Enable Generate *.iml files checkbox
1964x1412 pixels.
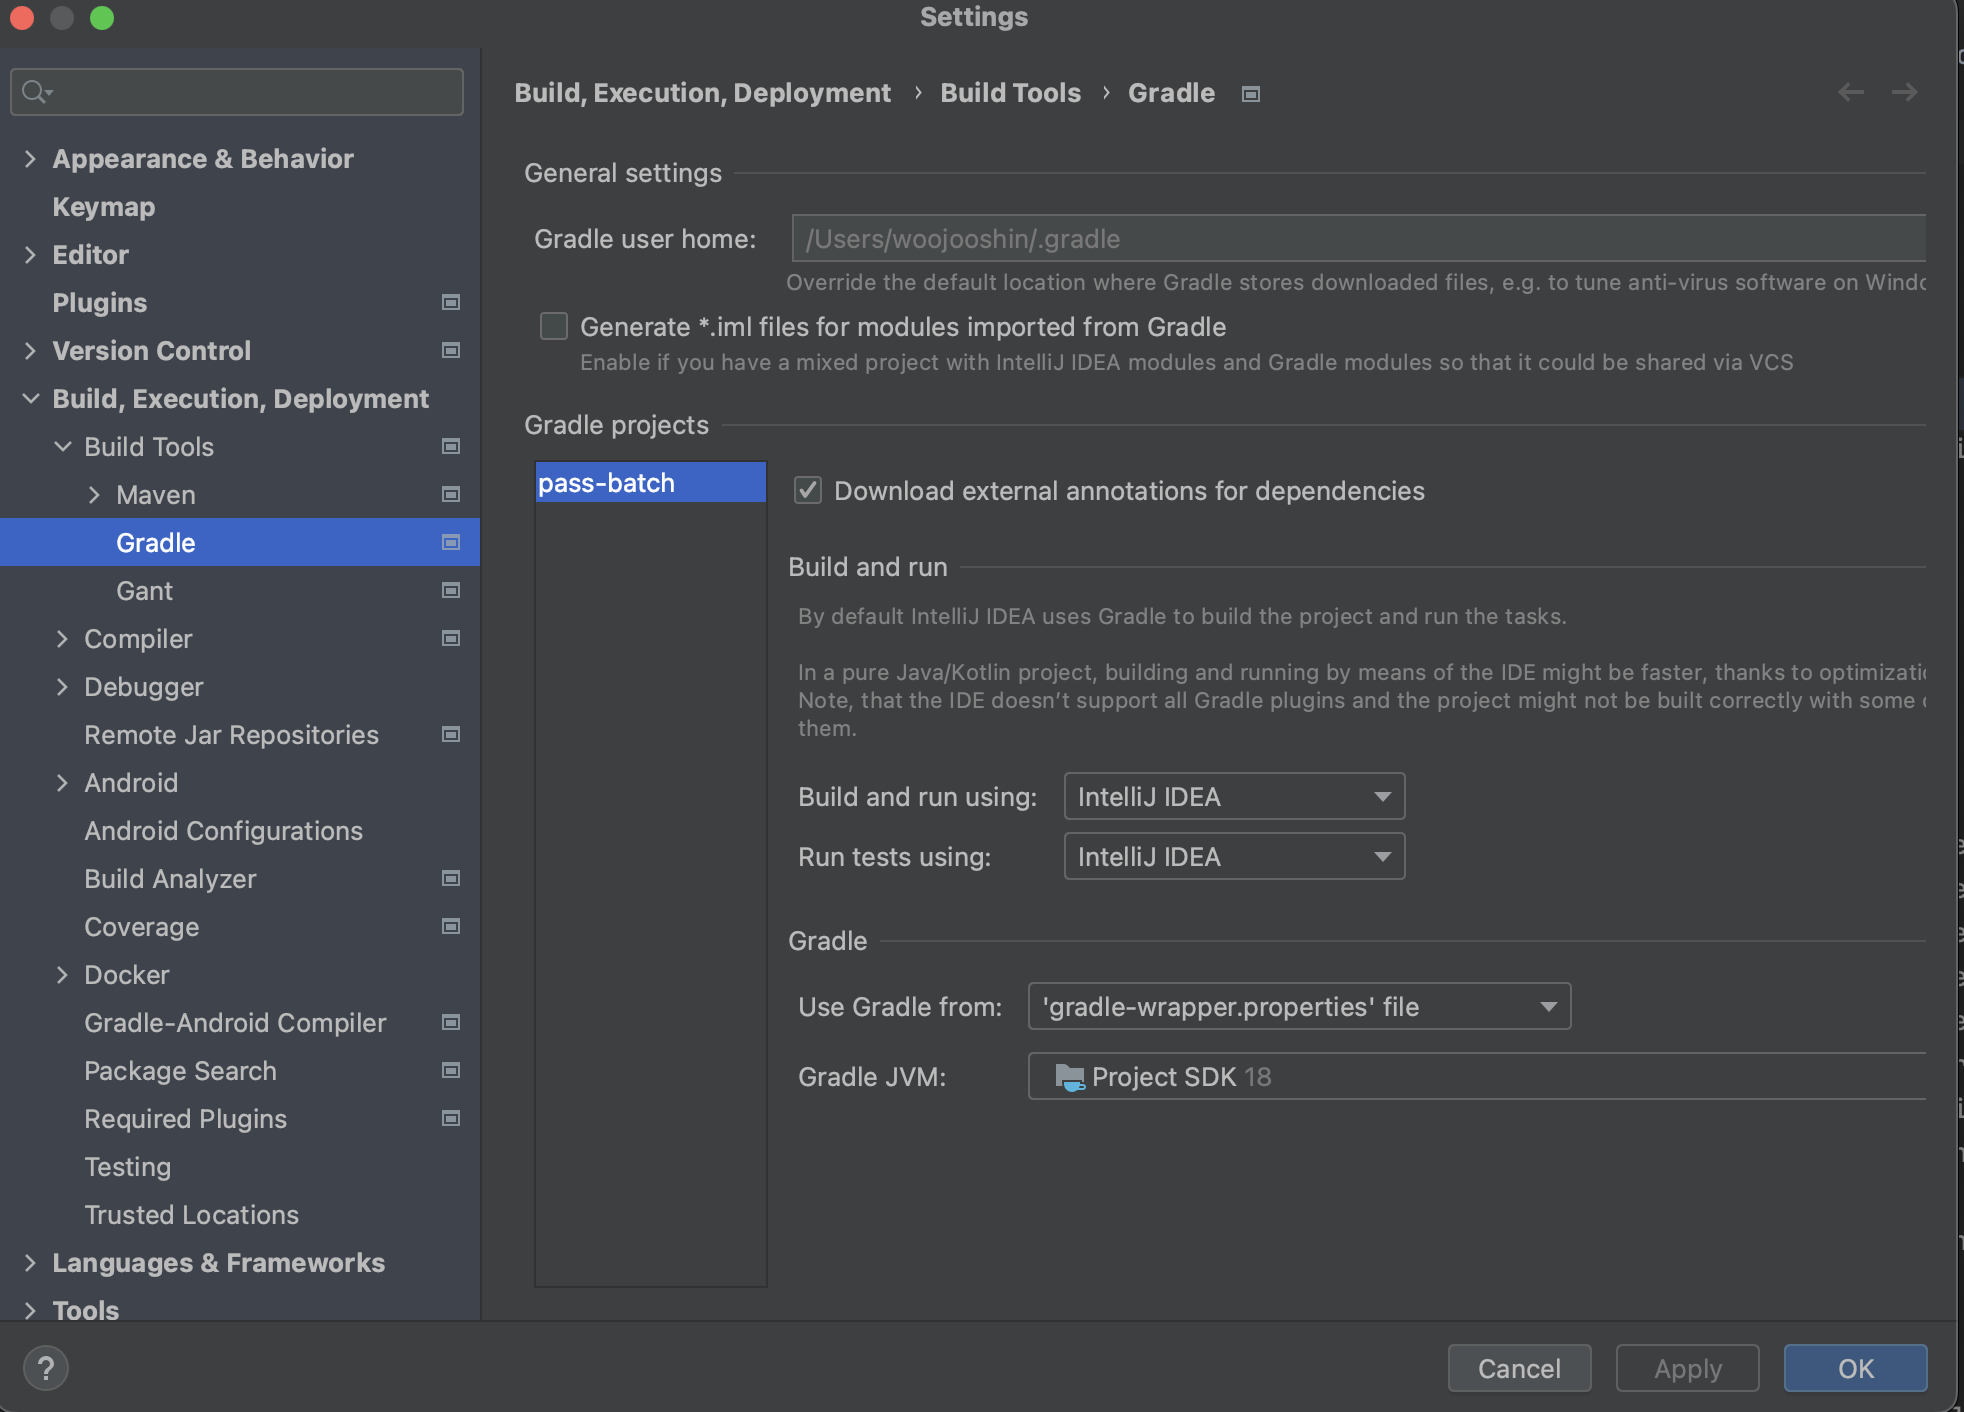pos(553,327)
